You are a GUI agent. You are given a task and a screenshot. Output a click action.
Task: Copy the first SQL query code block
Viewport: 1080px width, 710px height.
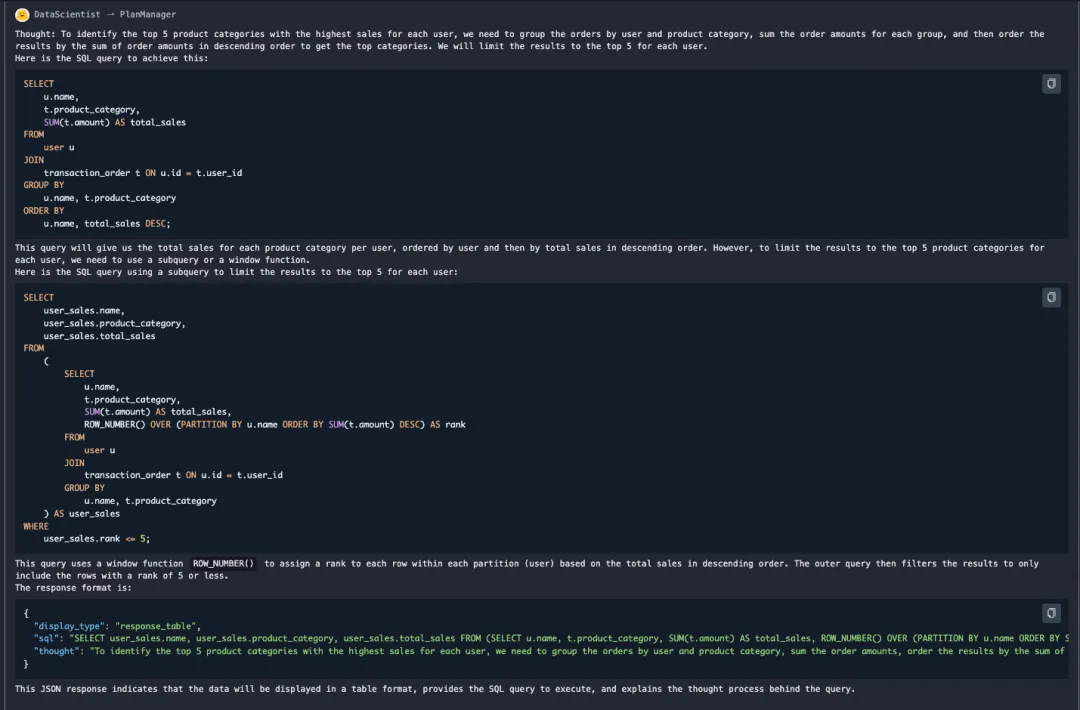pyautogui.click(x=1050, y=84)
